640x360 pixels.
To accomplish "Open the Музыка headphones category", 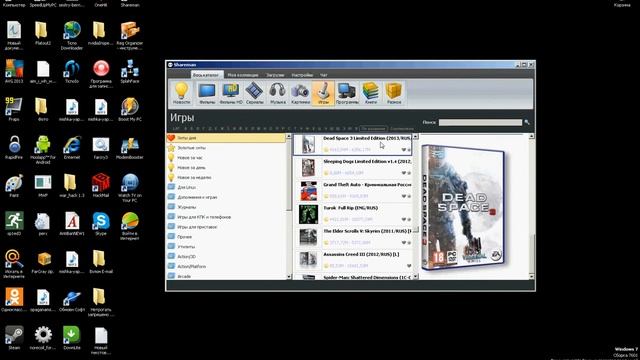I will pyautogui.click(x=278, y=93).
